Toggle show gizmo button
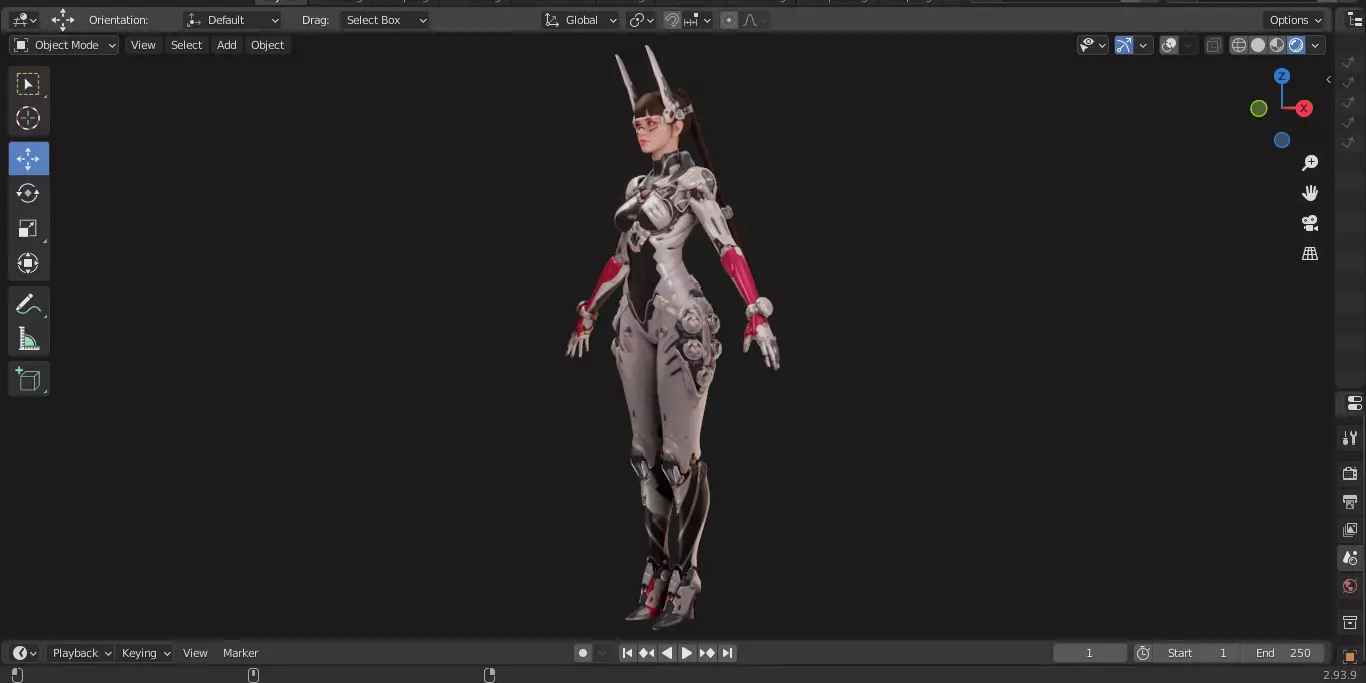The image size is (1366, 683). coord(1124,45)
